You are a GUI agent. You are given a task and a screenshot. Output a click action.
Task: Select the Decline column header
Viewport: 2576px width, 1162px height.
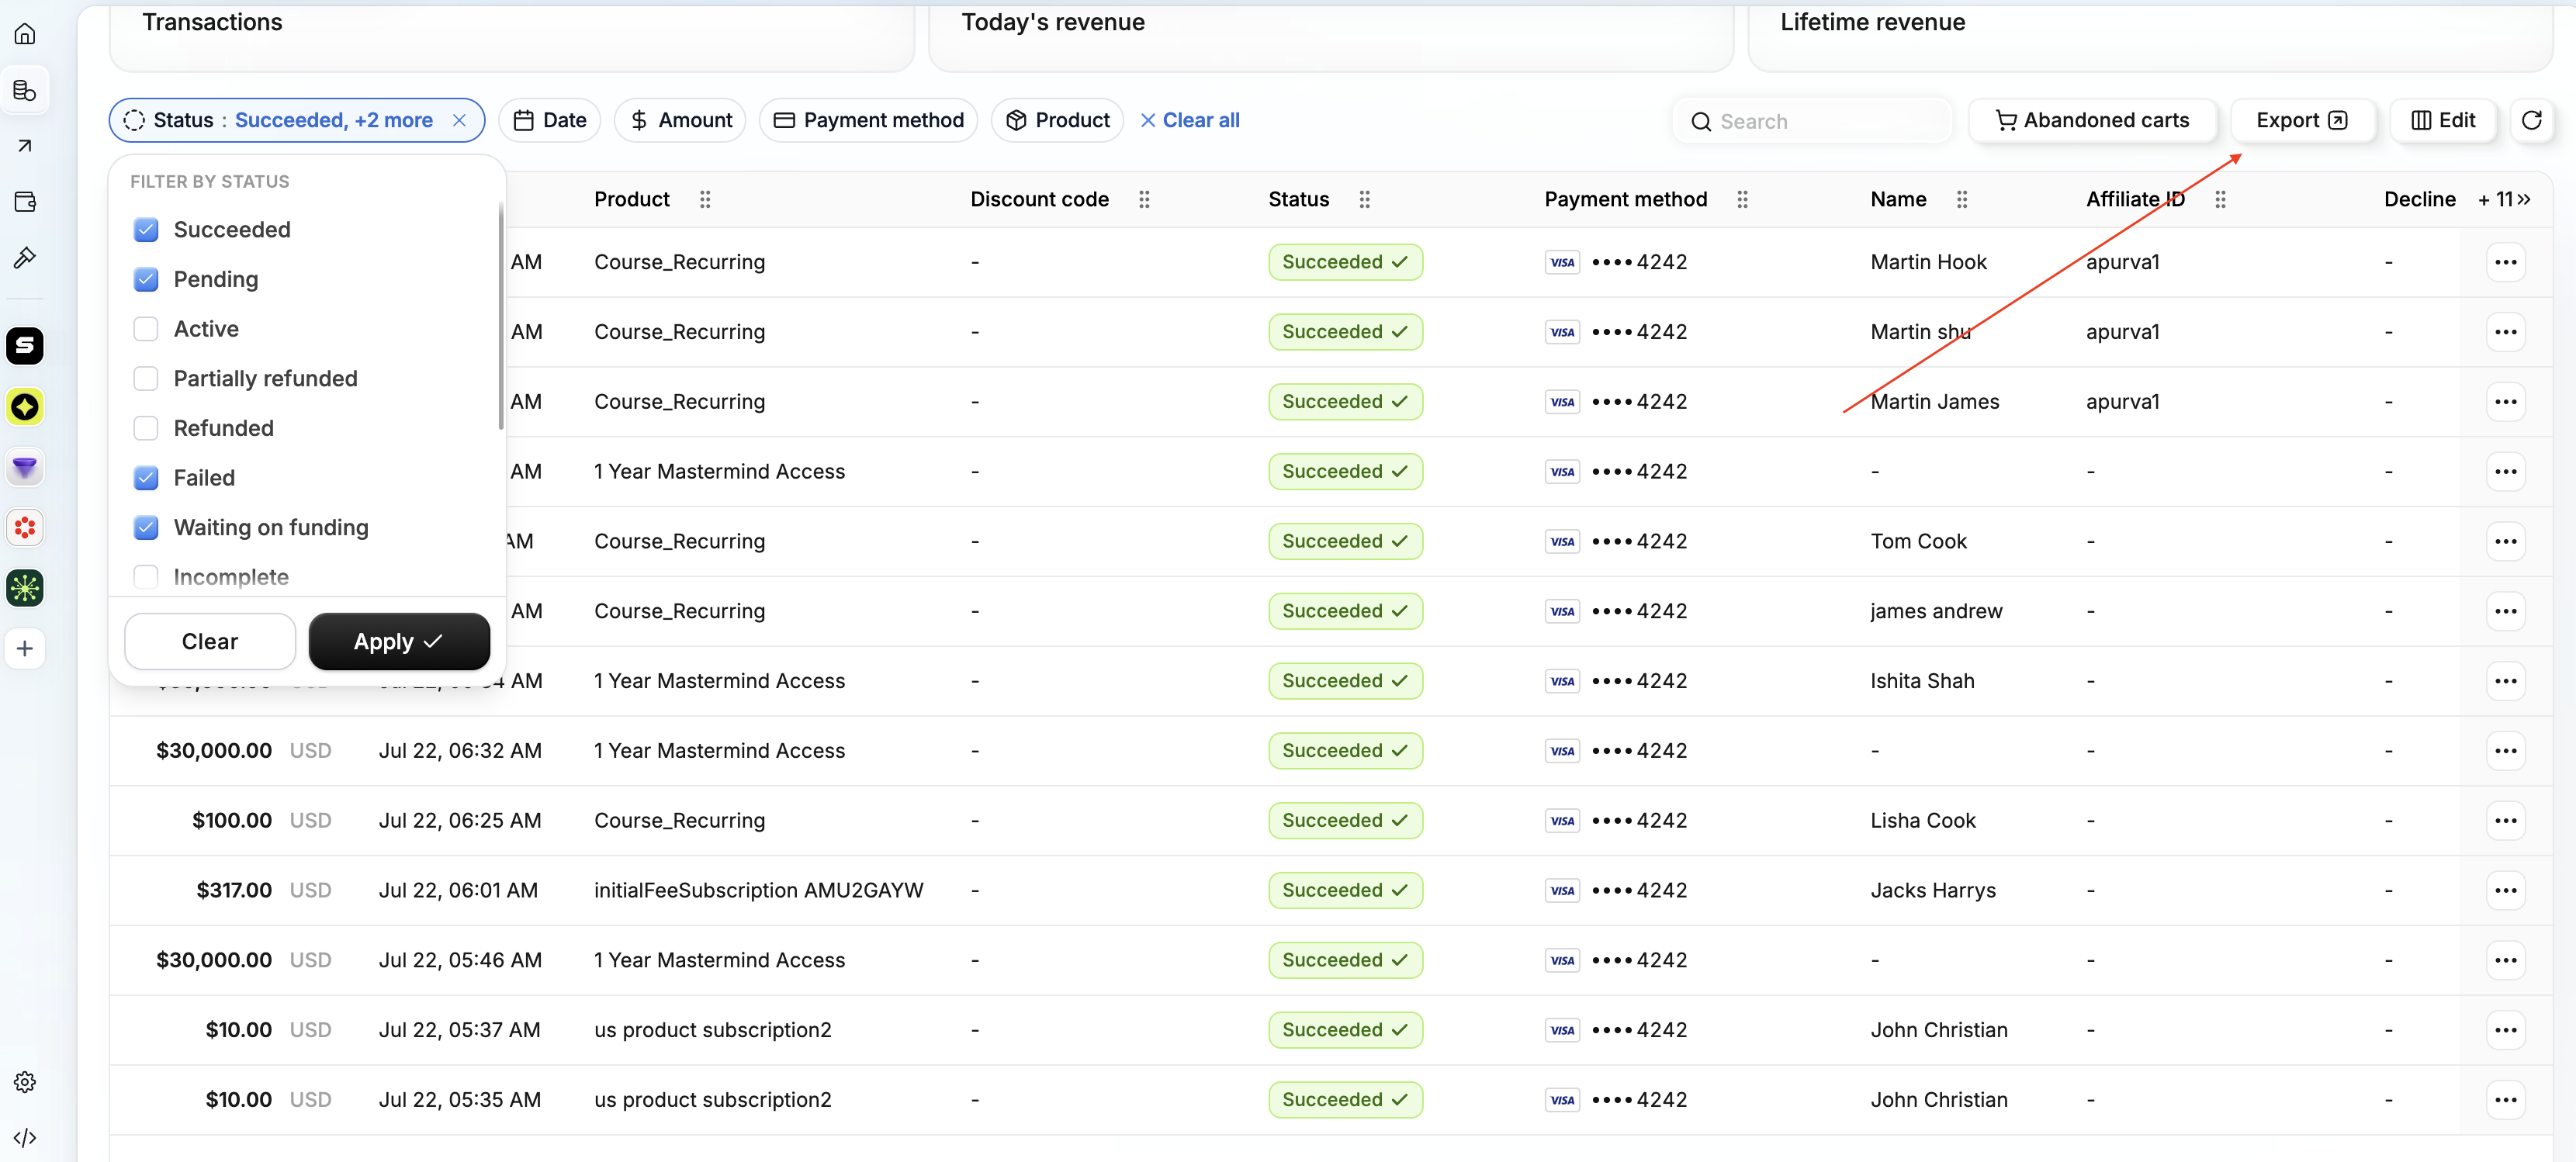point(2419,199)
